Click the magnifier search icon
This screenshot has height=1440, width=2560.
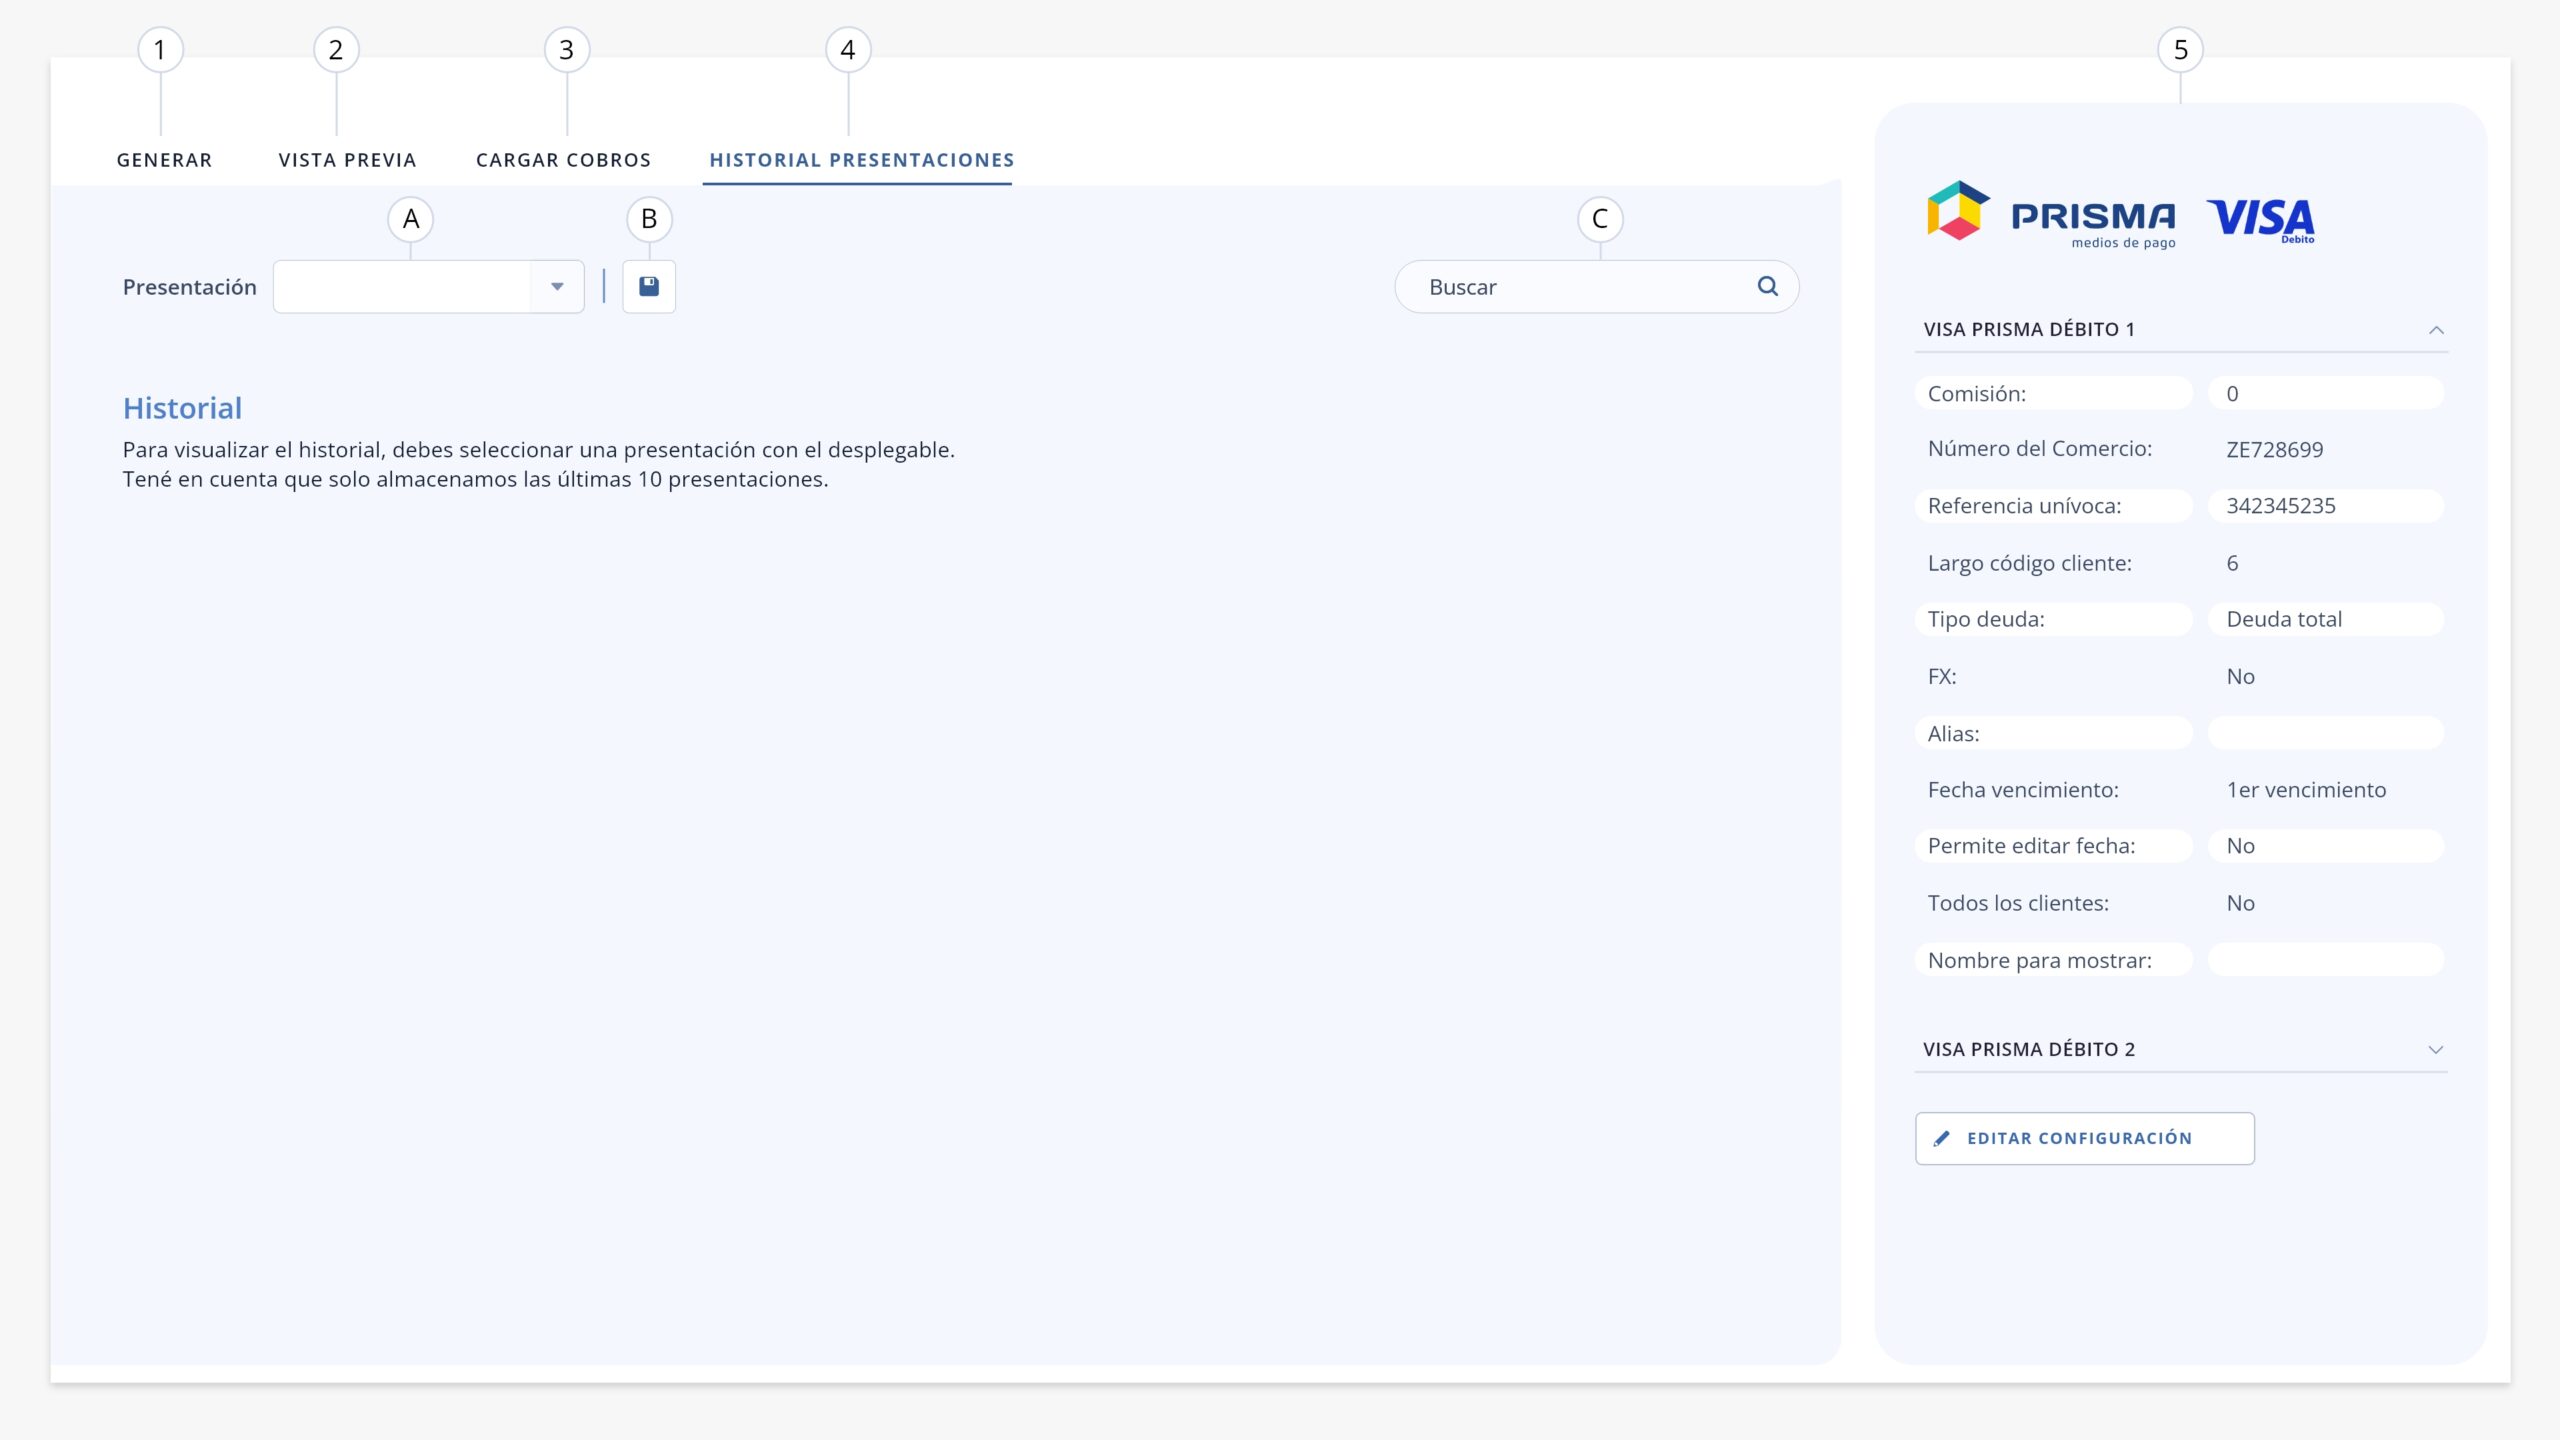click(1768, 287)
